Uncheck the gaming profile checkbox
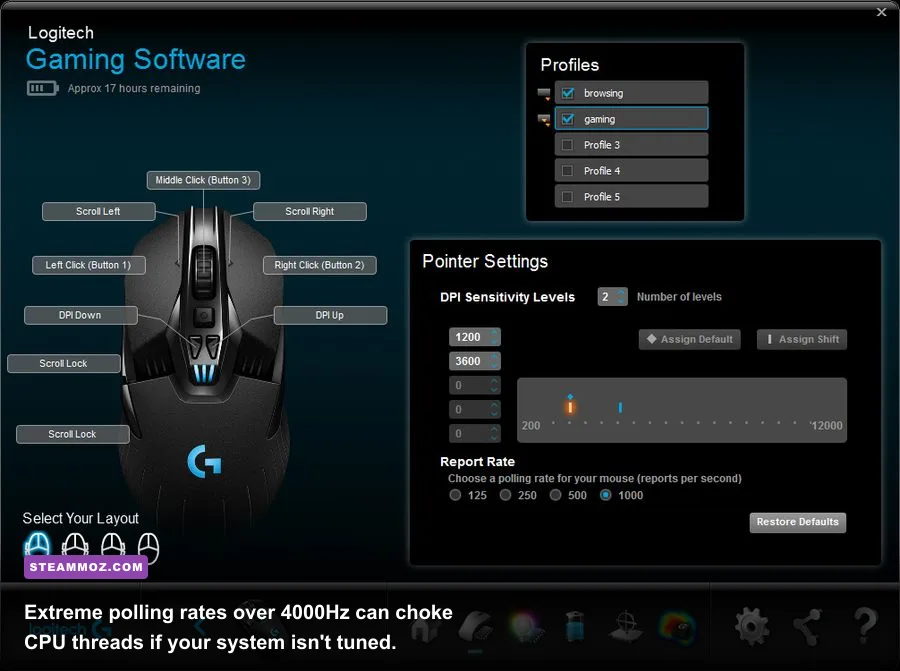The image size is (900, 671). point(568,119)
